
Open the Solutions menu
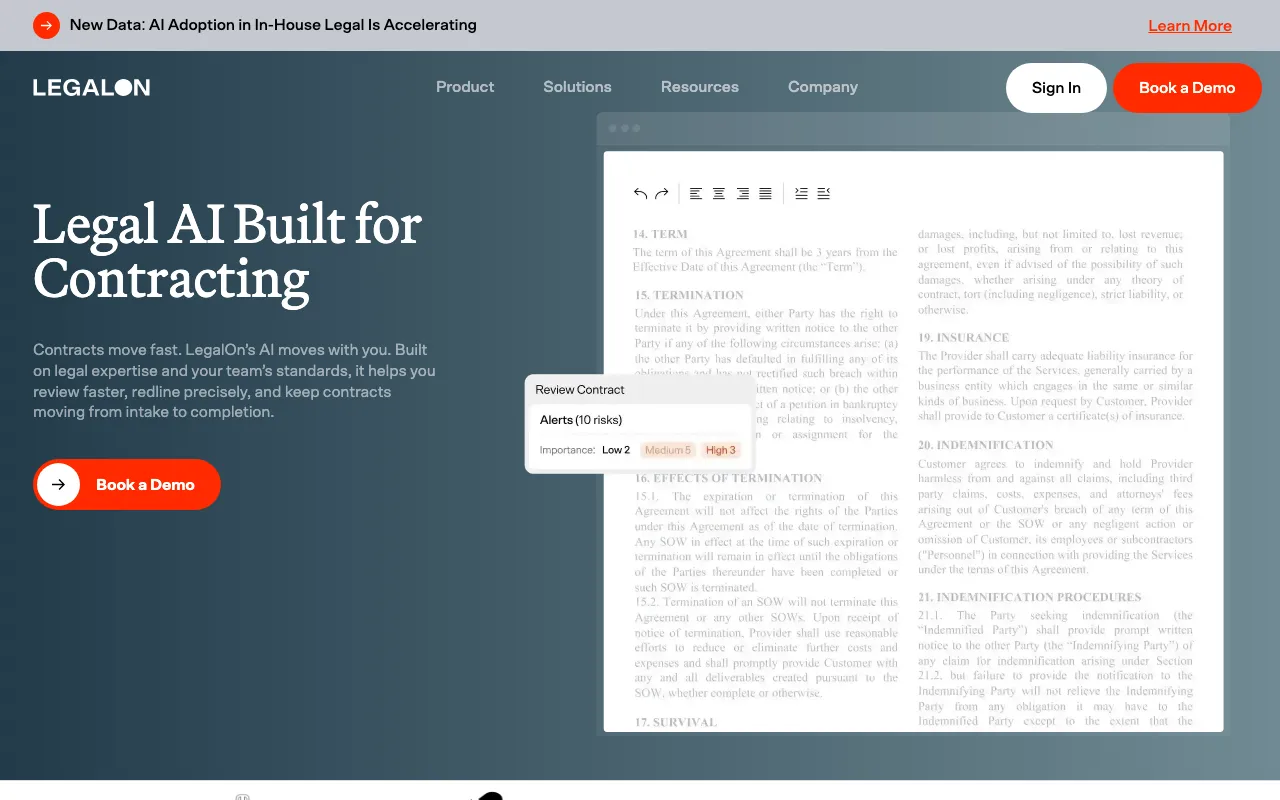tap(577, 87)
